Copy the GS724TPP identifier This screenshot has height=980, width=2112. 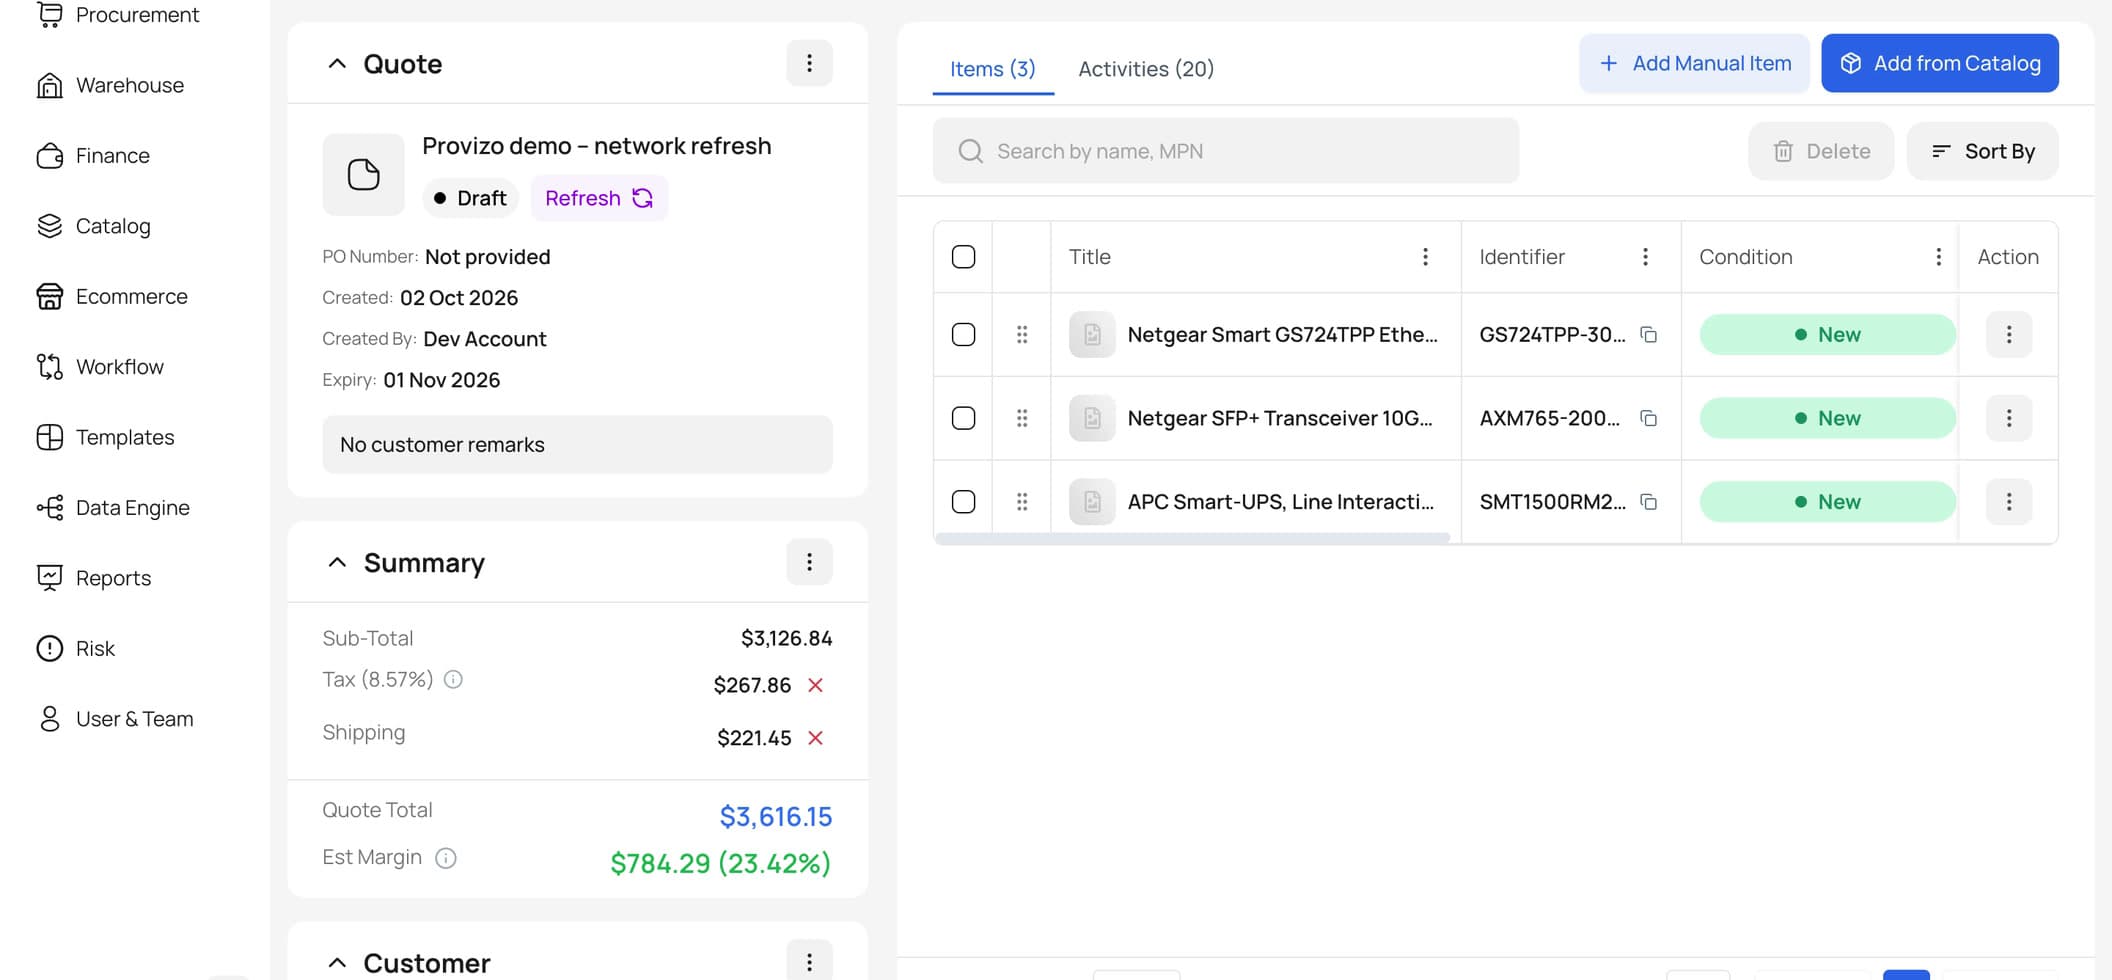(1649, 335)
